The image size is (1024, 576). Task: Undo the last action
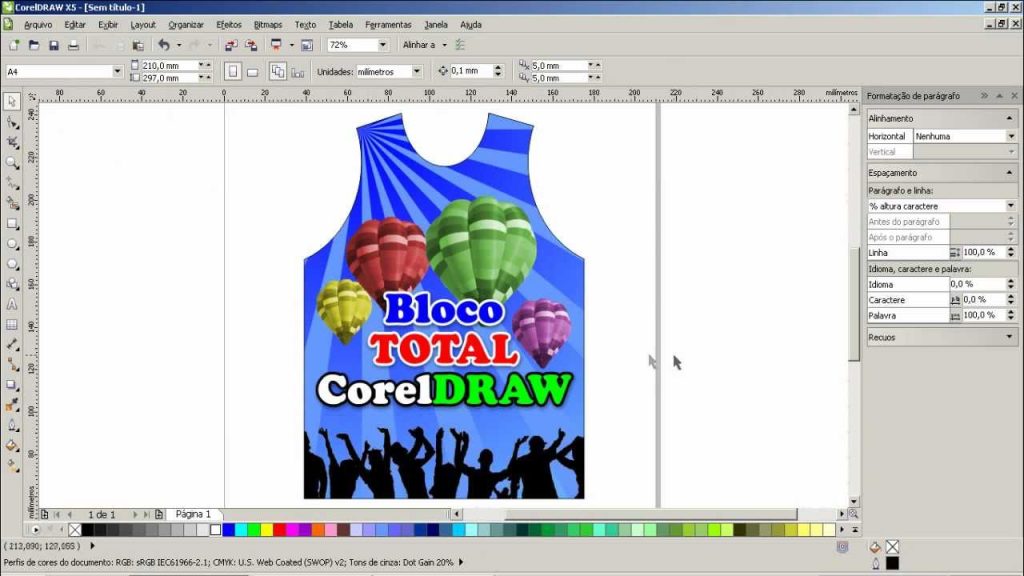coord(164,44)
